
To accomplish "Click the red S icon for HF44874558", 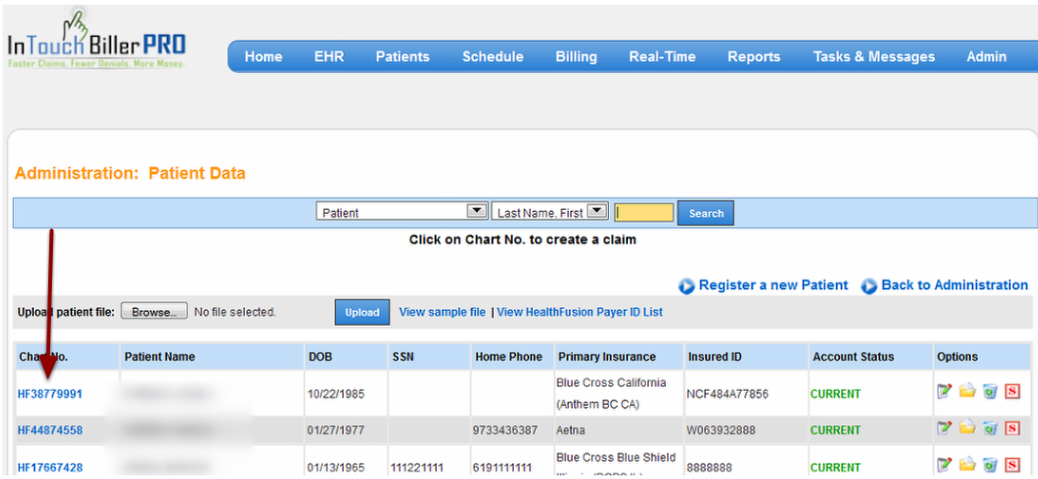I will 1012,429.
